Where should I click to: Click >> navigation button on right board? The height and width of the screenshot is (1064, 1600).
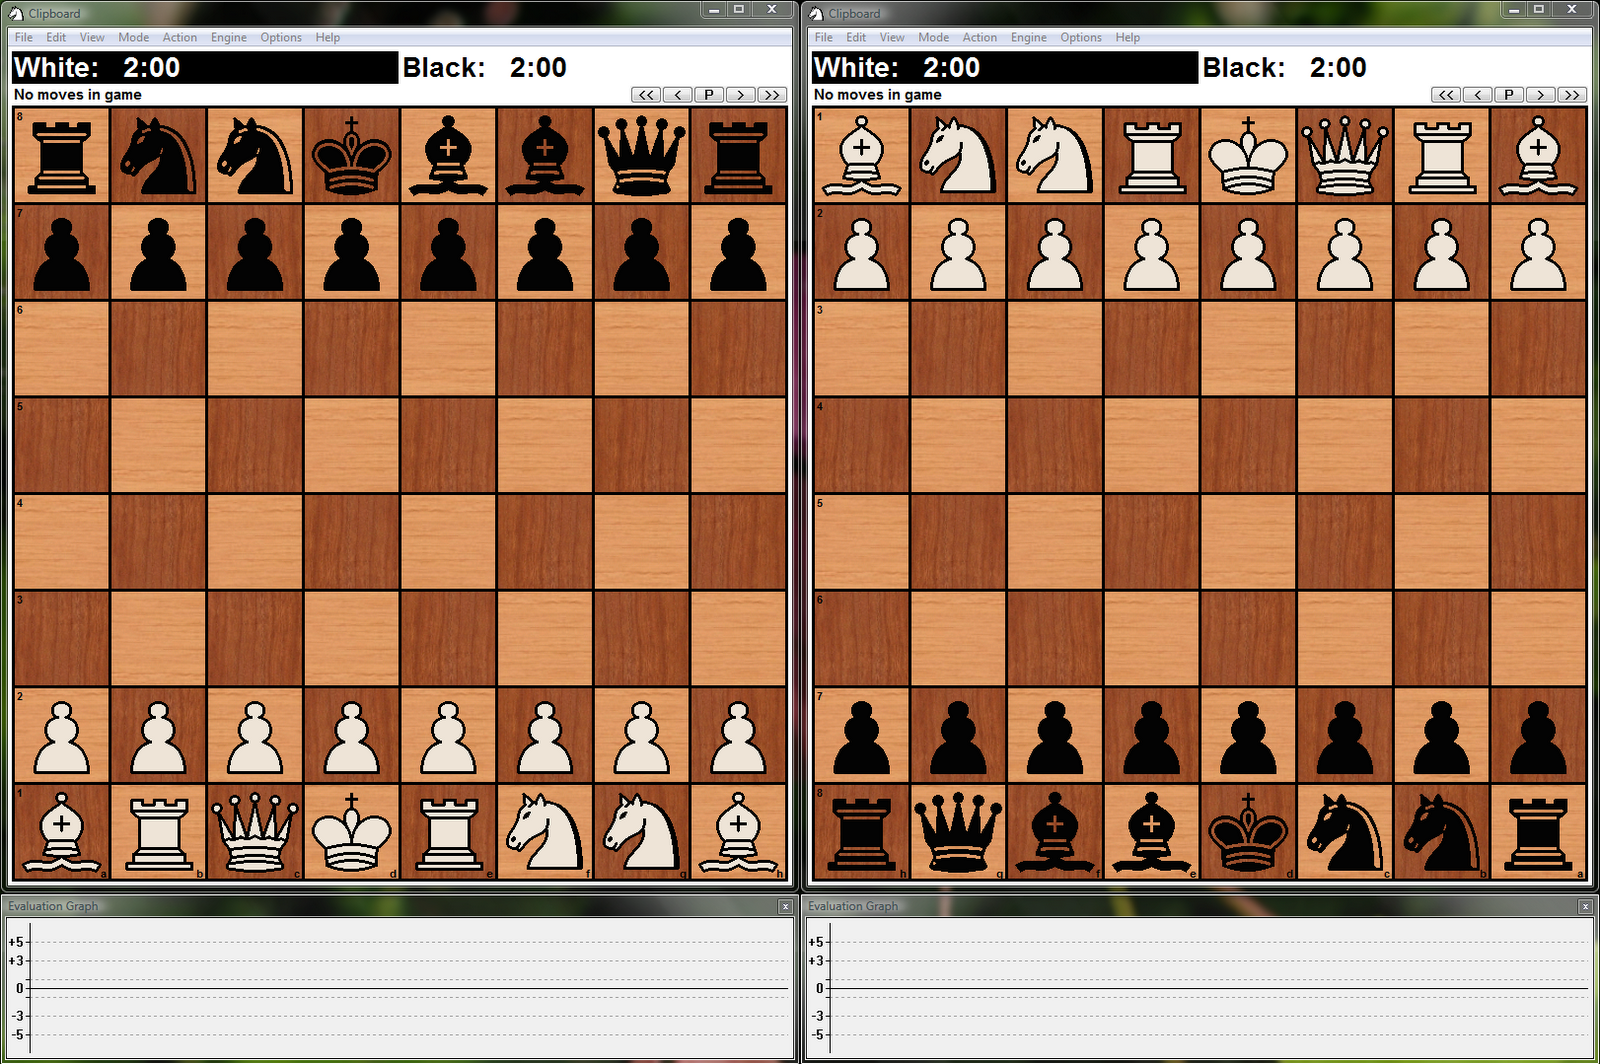click(1572, 94)
